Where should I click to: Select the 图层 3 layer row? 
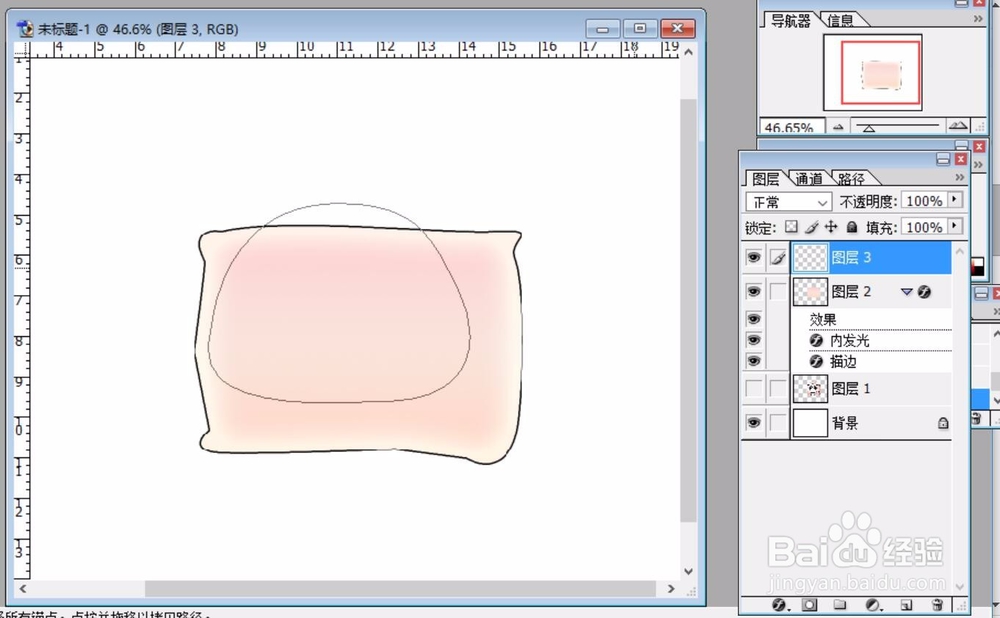click(871, 258)
